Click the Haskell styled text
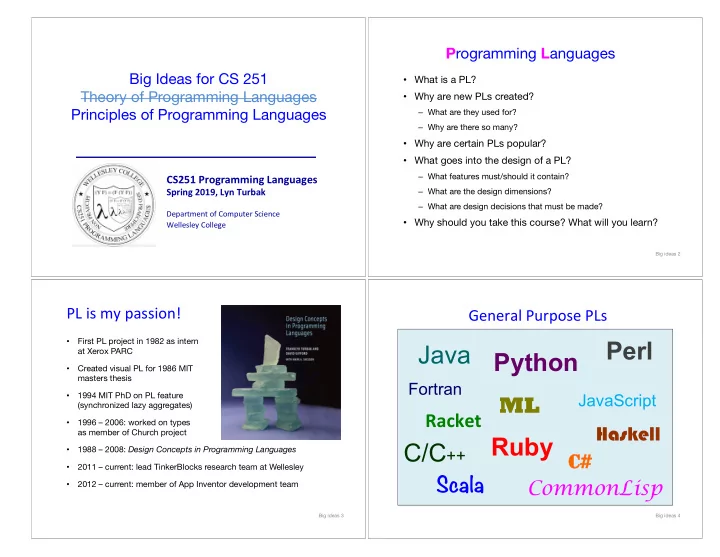The image size is (720, 557). [628, 434]
